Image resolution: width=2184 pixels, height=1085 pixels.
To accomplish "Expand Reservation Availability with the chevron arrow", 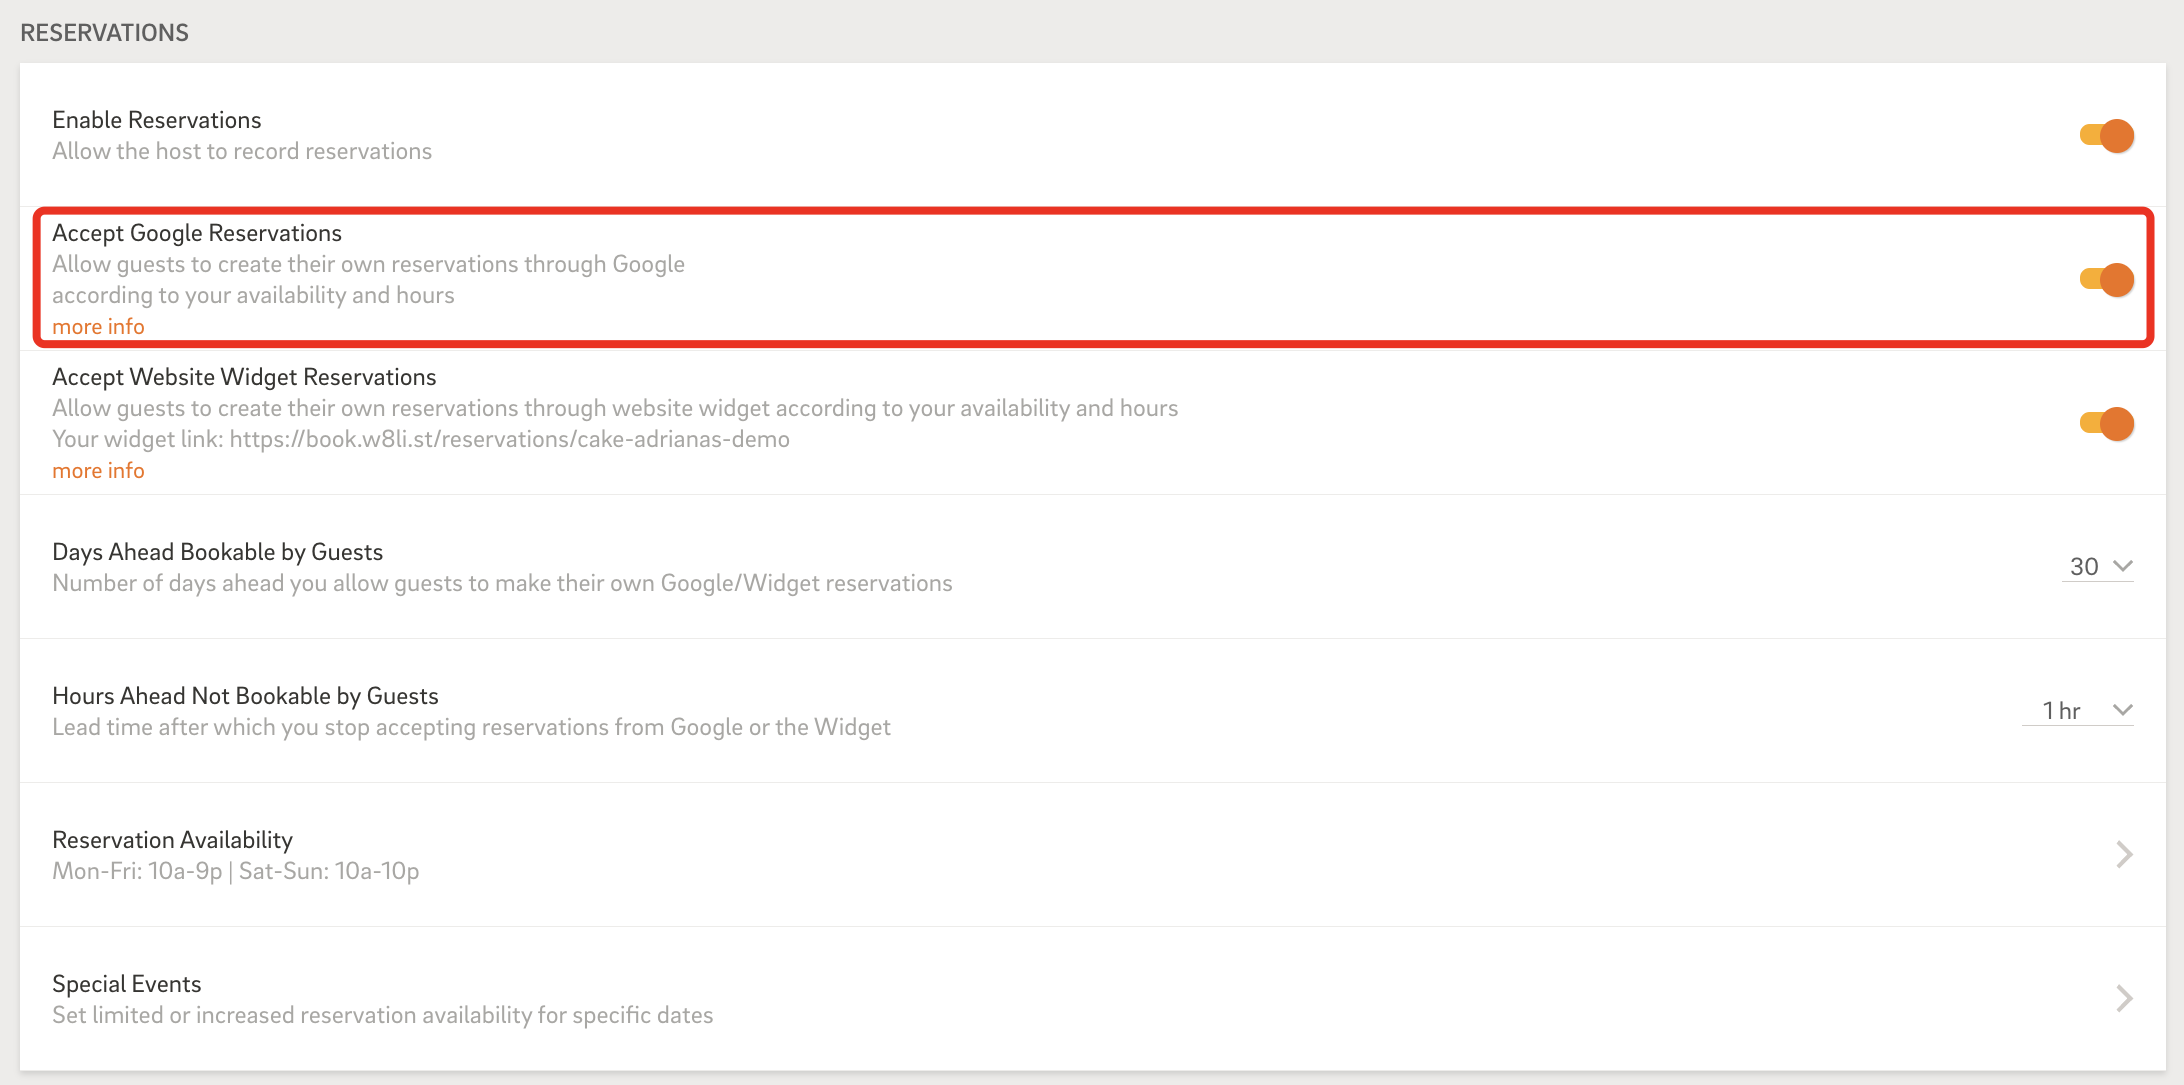I will click(2125, 854).
